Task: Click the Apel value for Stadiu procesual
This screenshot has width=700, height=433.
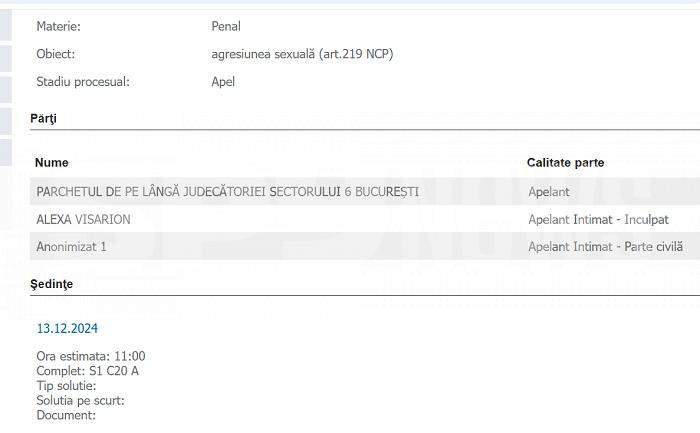Action: tap(223, 82)
